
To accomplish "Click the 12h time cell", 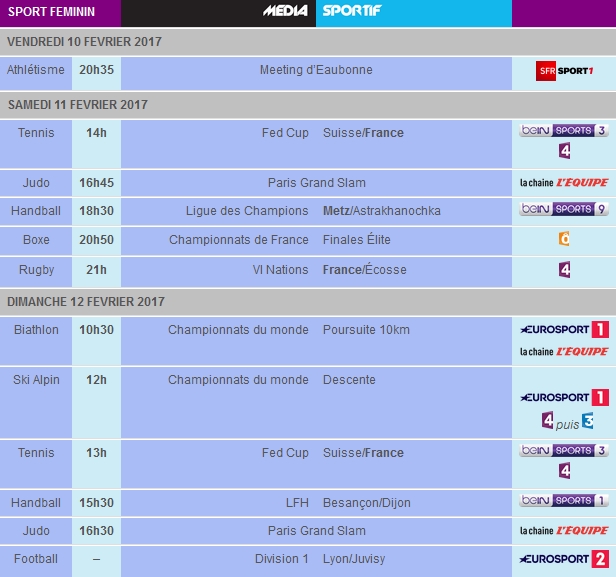I will pyautogui.click(x=96, y=403).
